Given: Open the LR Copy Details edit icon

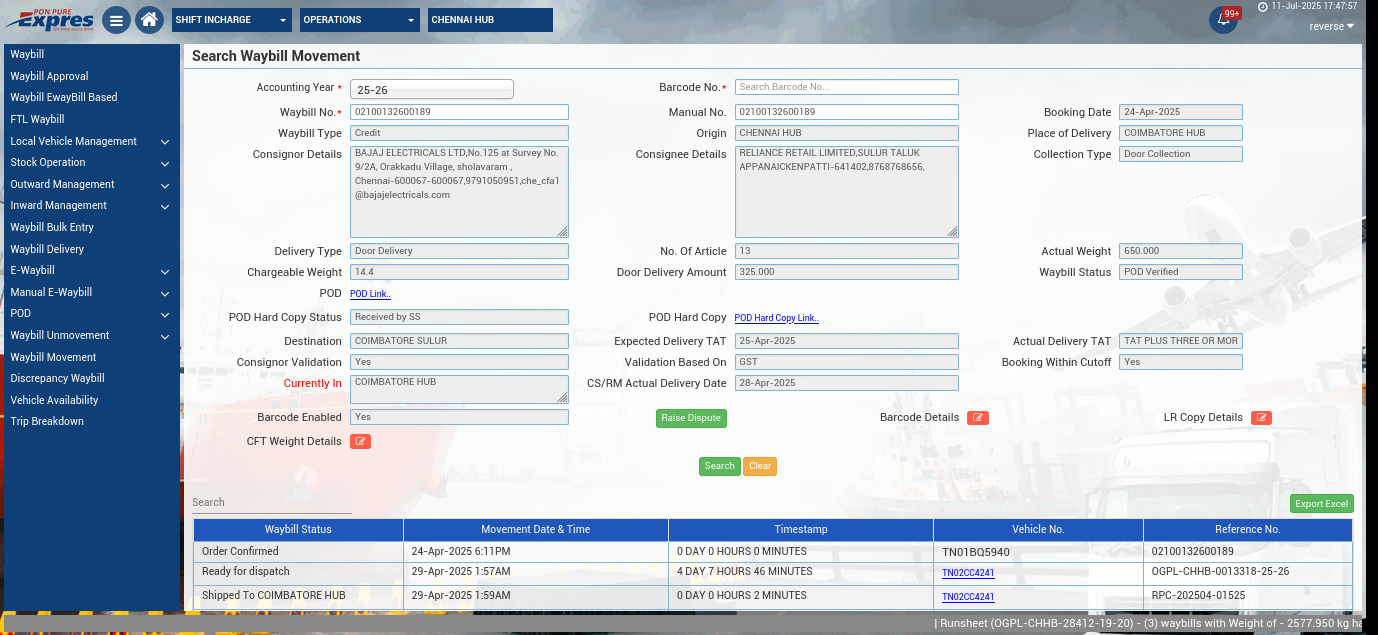Looking at the screenshot, I should pos(1261,418).
